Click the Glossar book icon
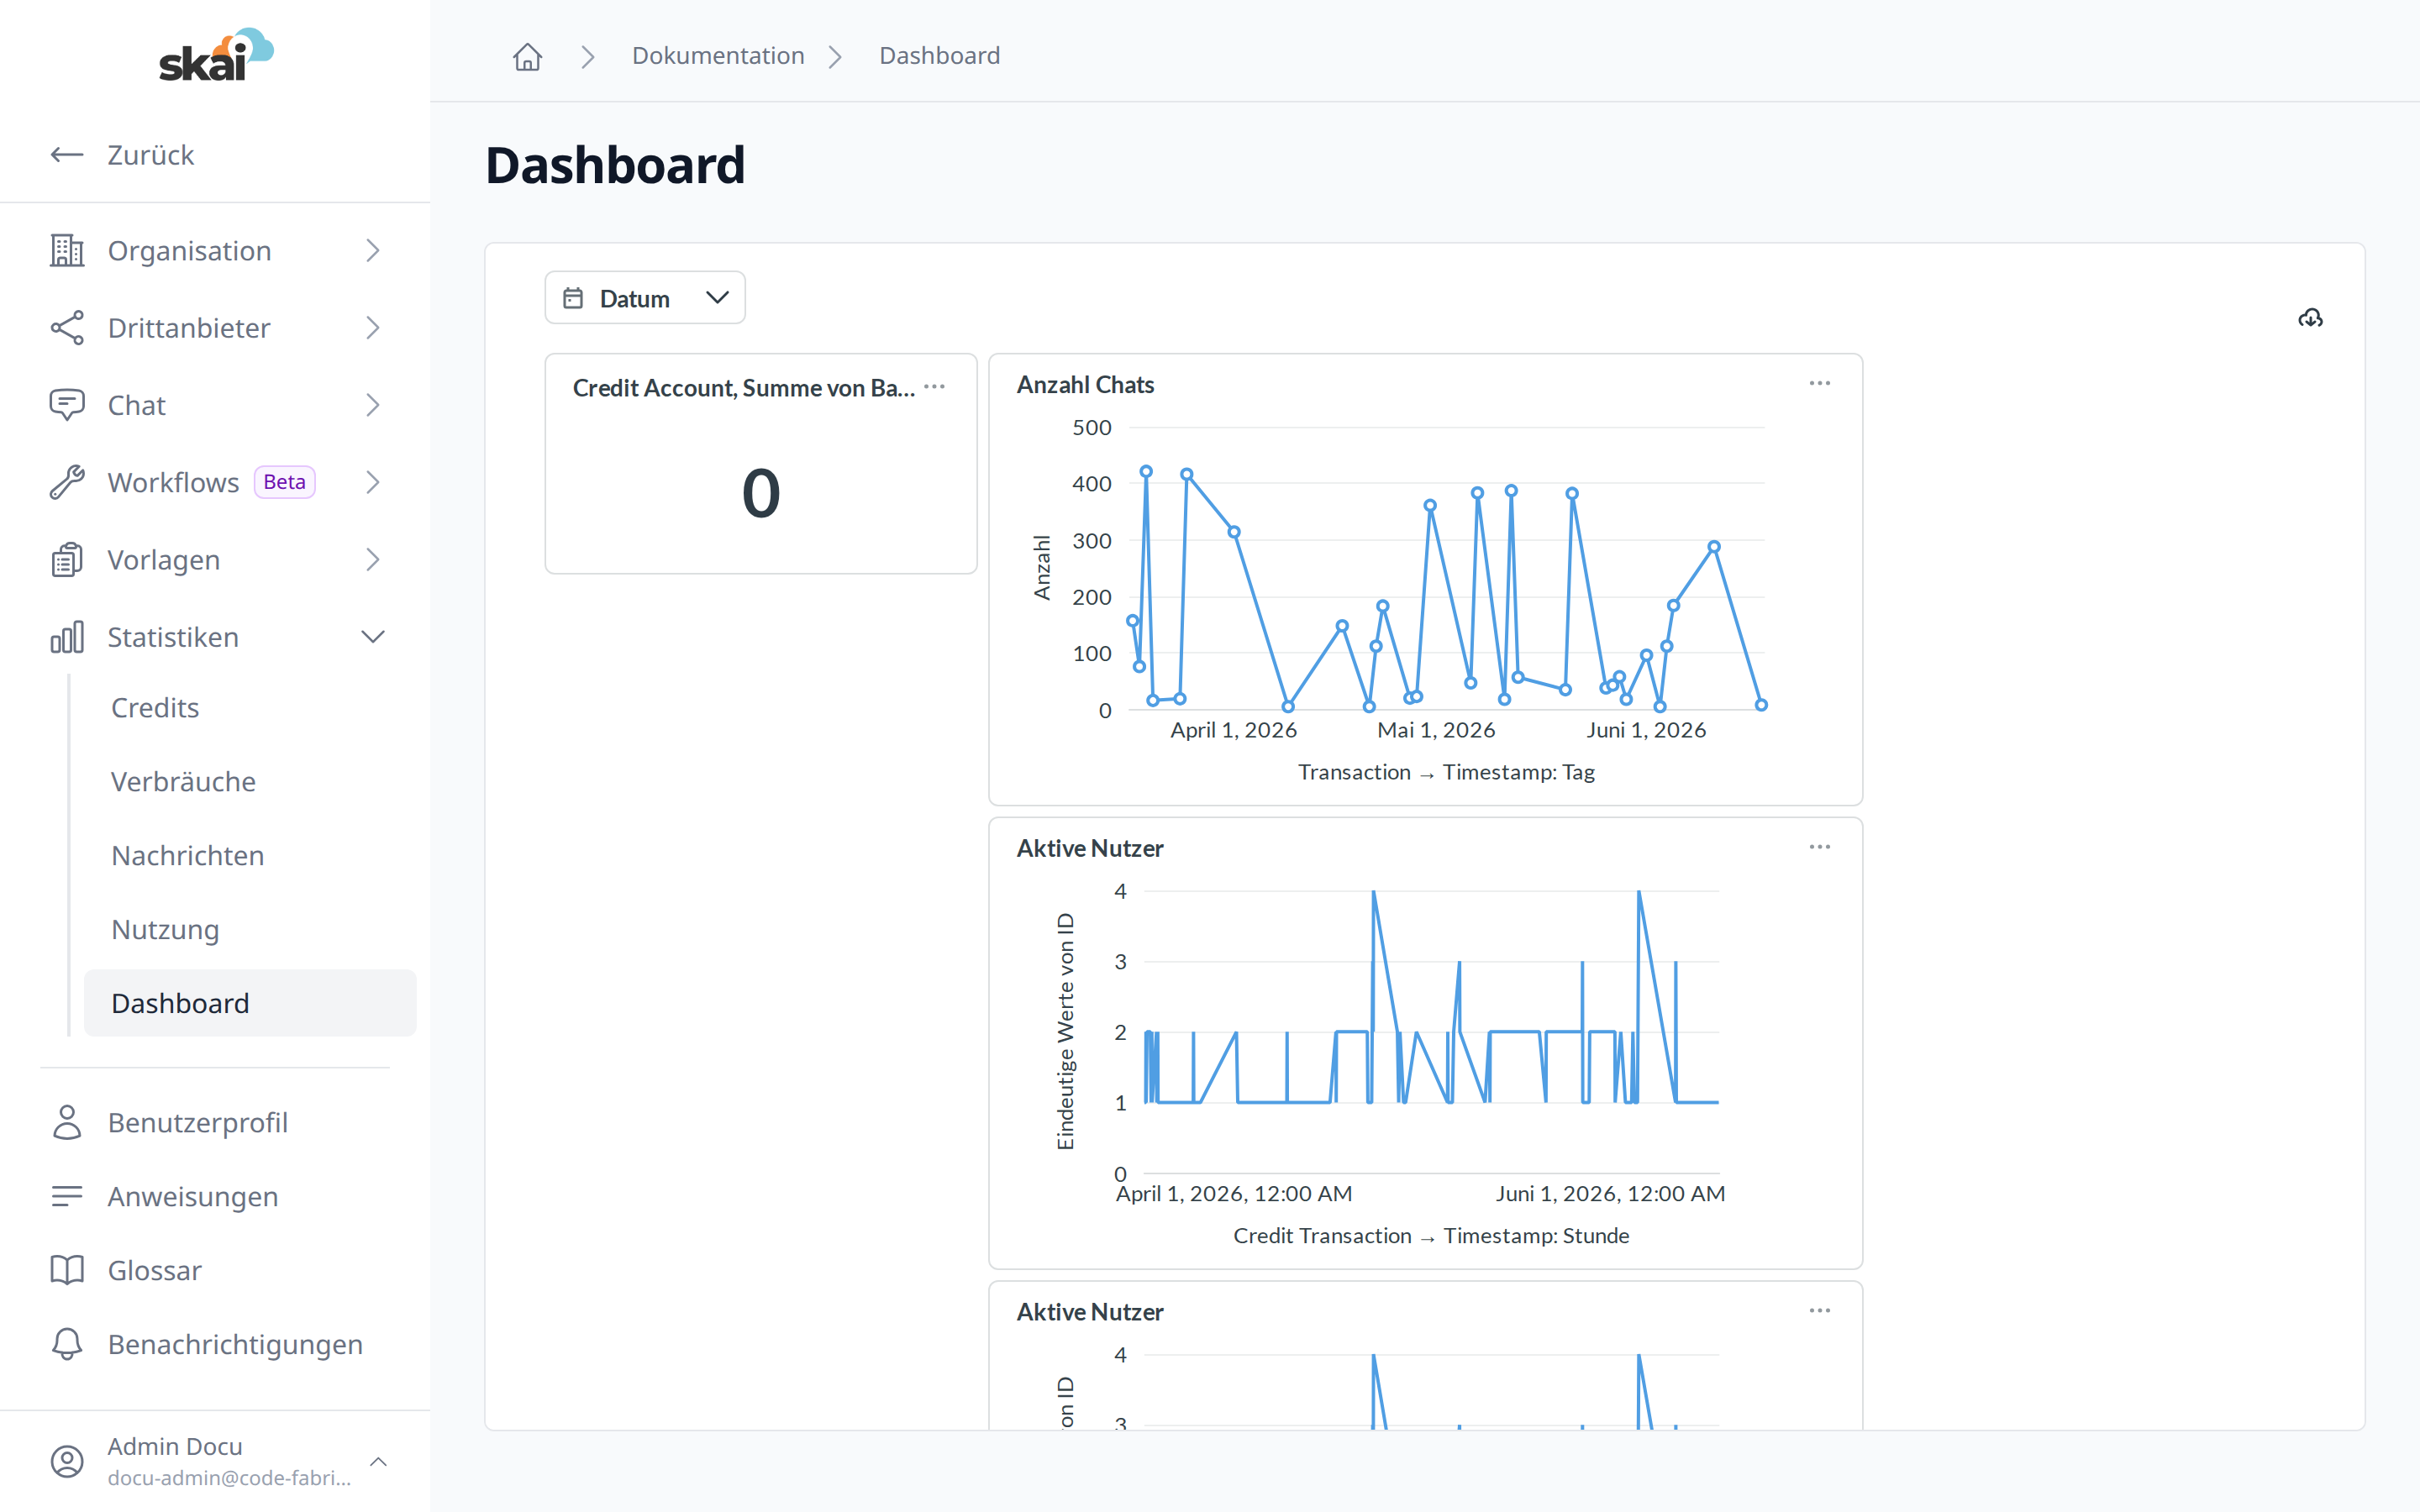This screenshot has width=2420, height=1512. [67, 1270]
